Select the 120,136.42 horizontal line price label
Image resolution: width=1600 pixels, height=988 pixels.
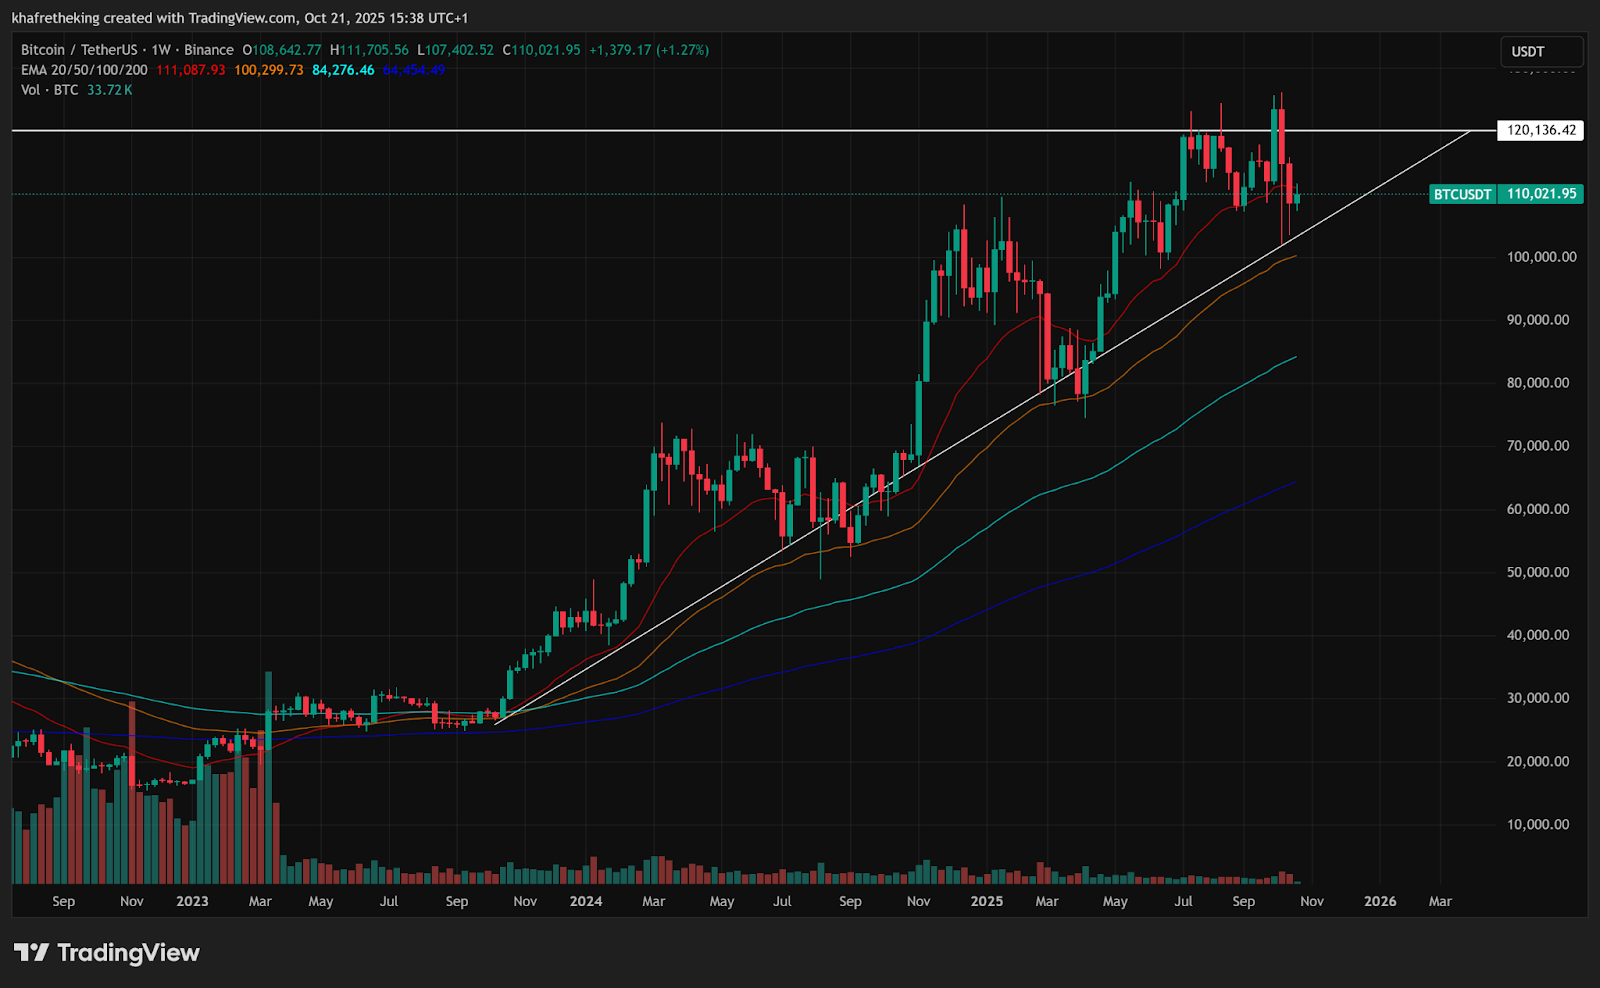[1540, 130]
